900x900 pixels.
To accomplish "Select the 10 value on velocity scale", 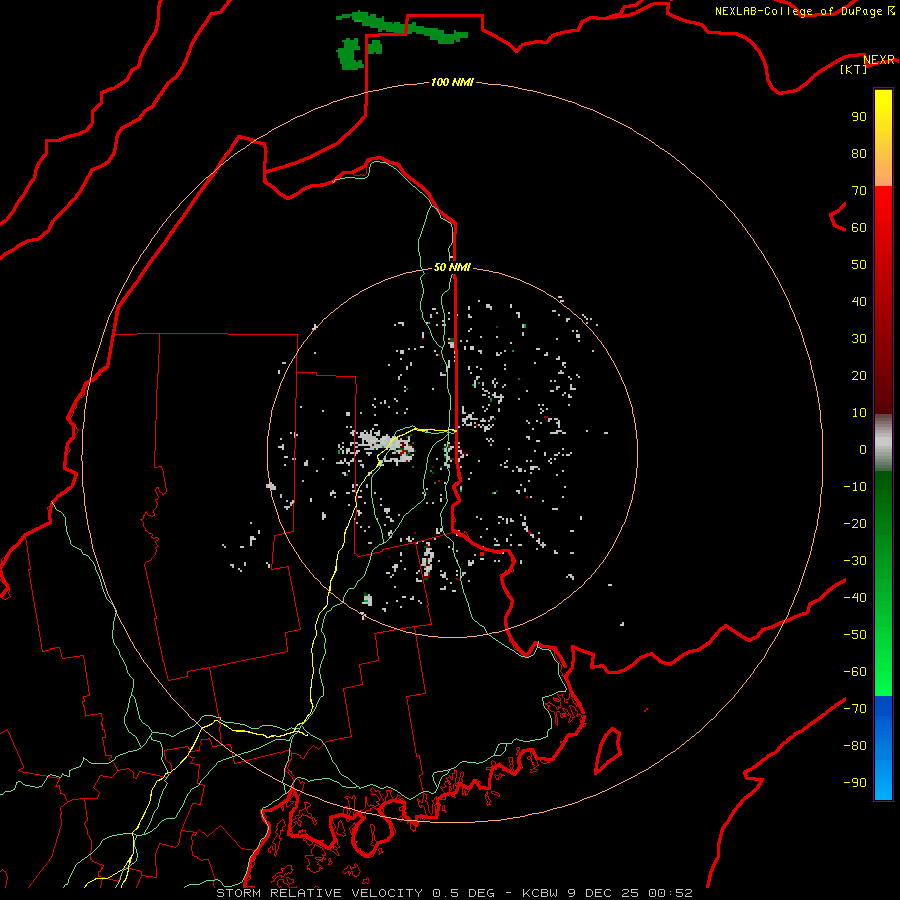I will click(x=859, y=413).
